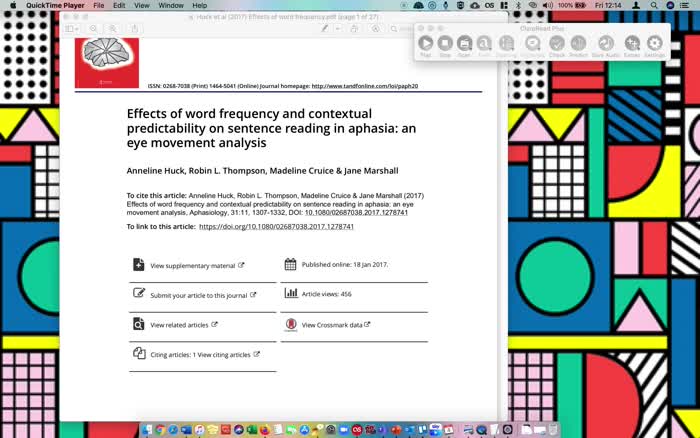Expand the ClaroRead Extras menu
Screen dimensions: 700x438
[x=632, y=44]
